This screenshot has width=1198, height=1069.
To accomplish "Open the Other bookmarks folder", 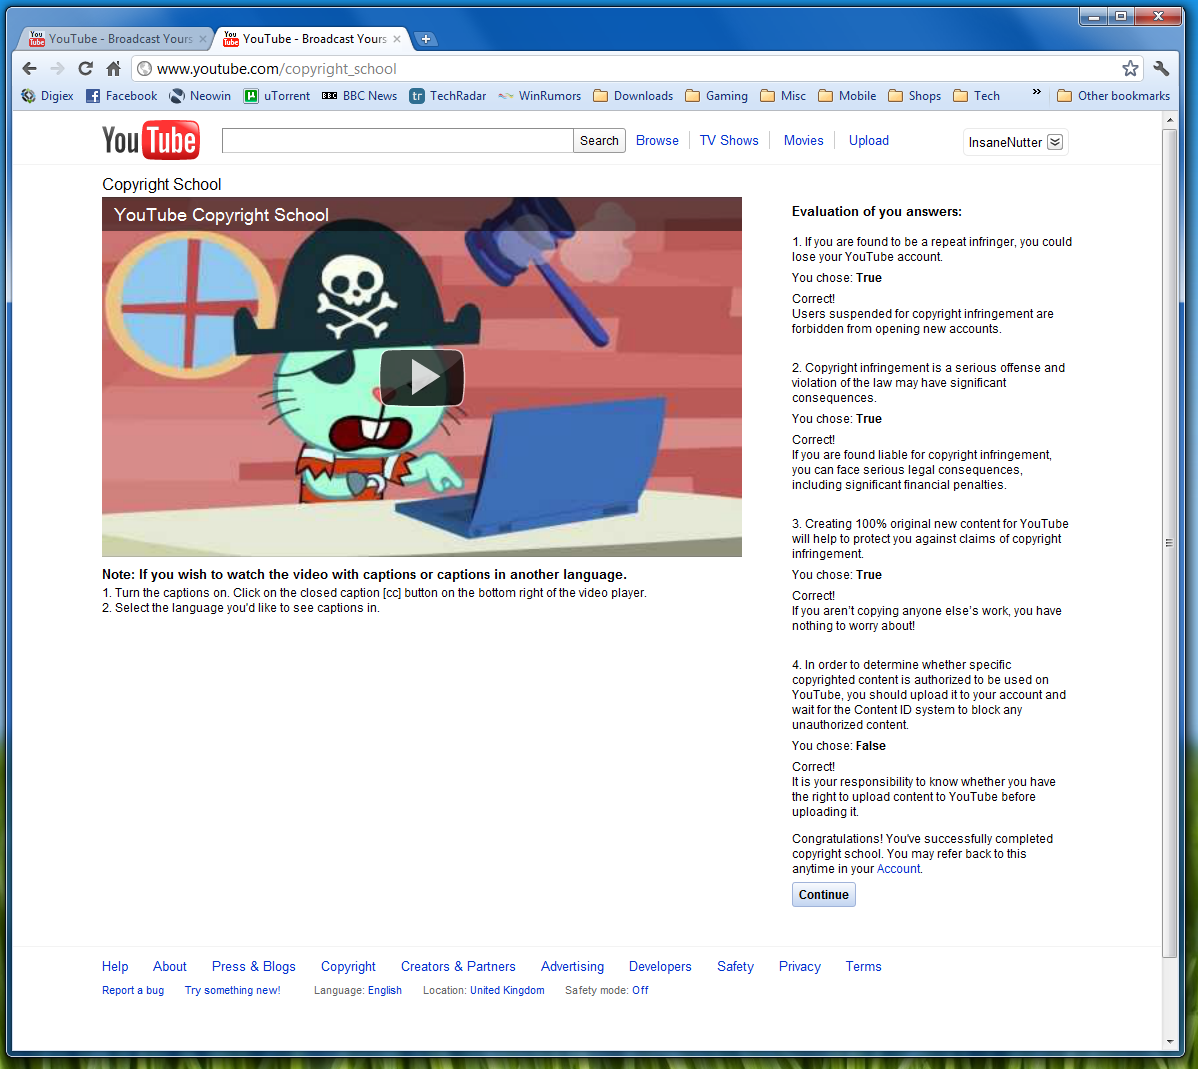I will point(1113,96).
